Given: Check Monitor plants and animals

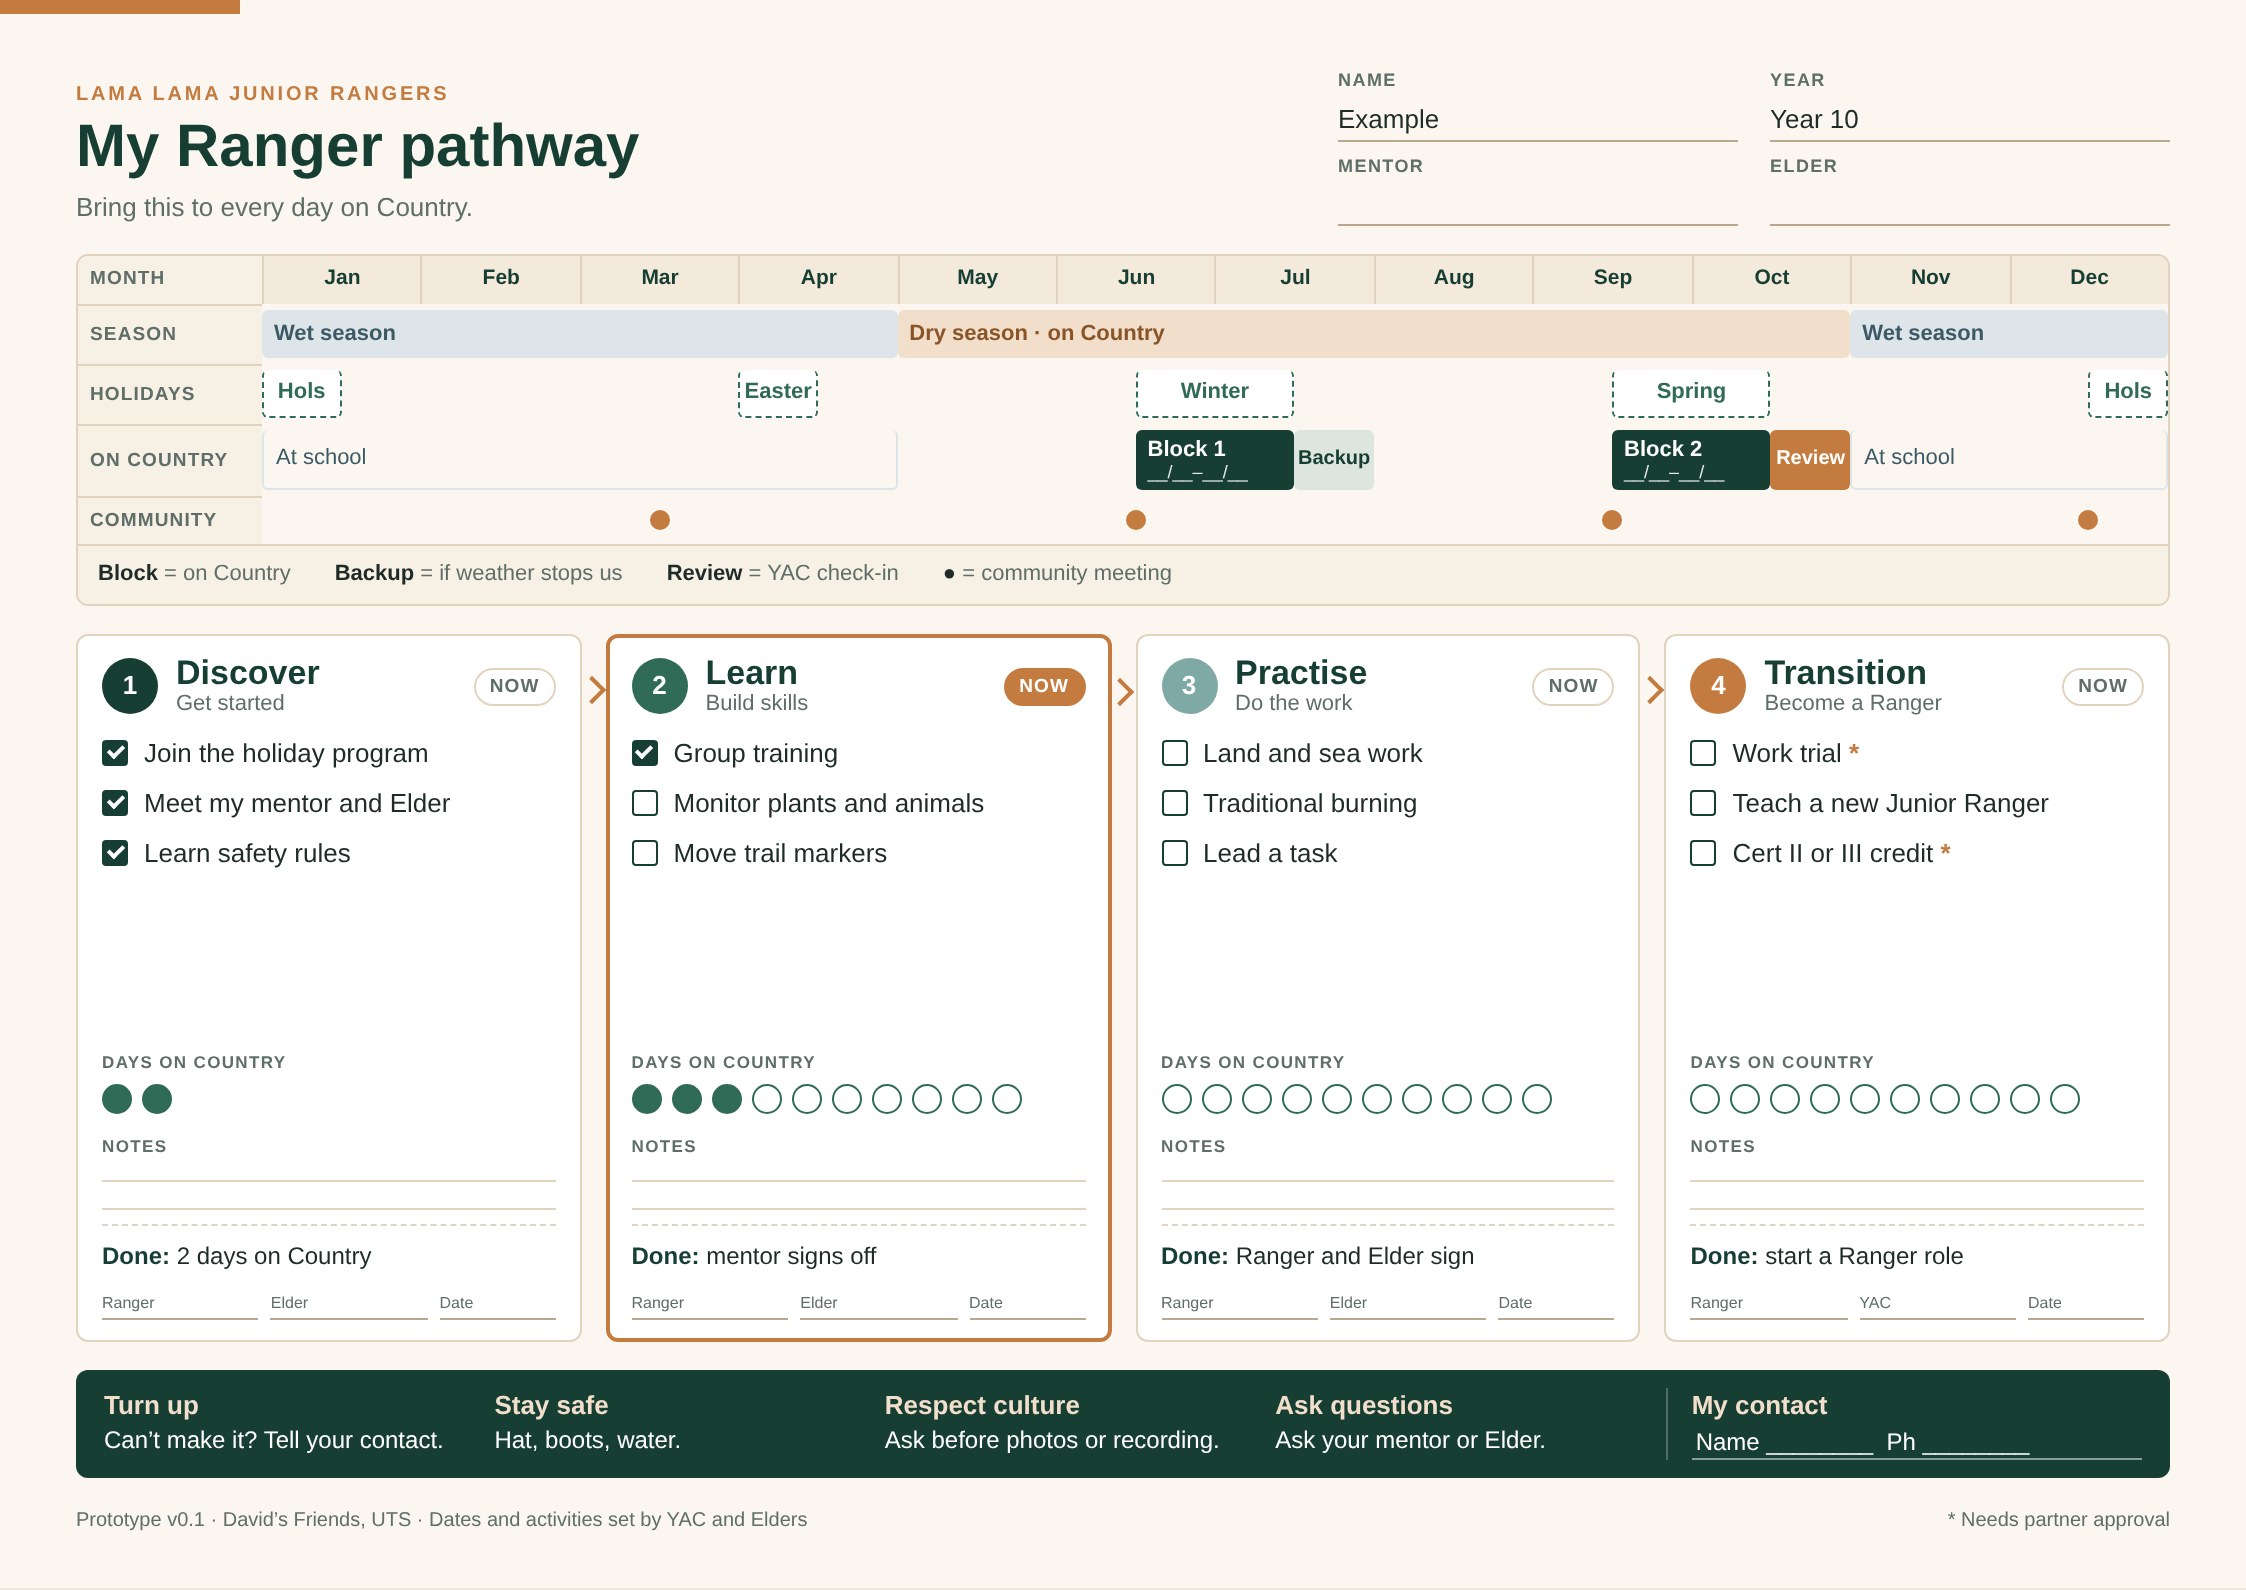Looking at the screenshot, I should [x=645, y=803].
